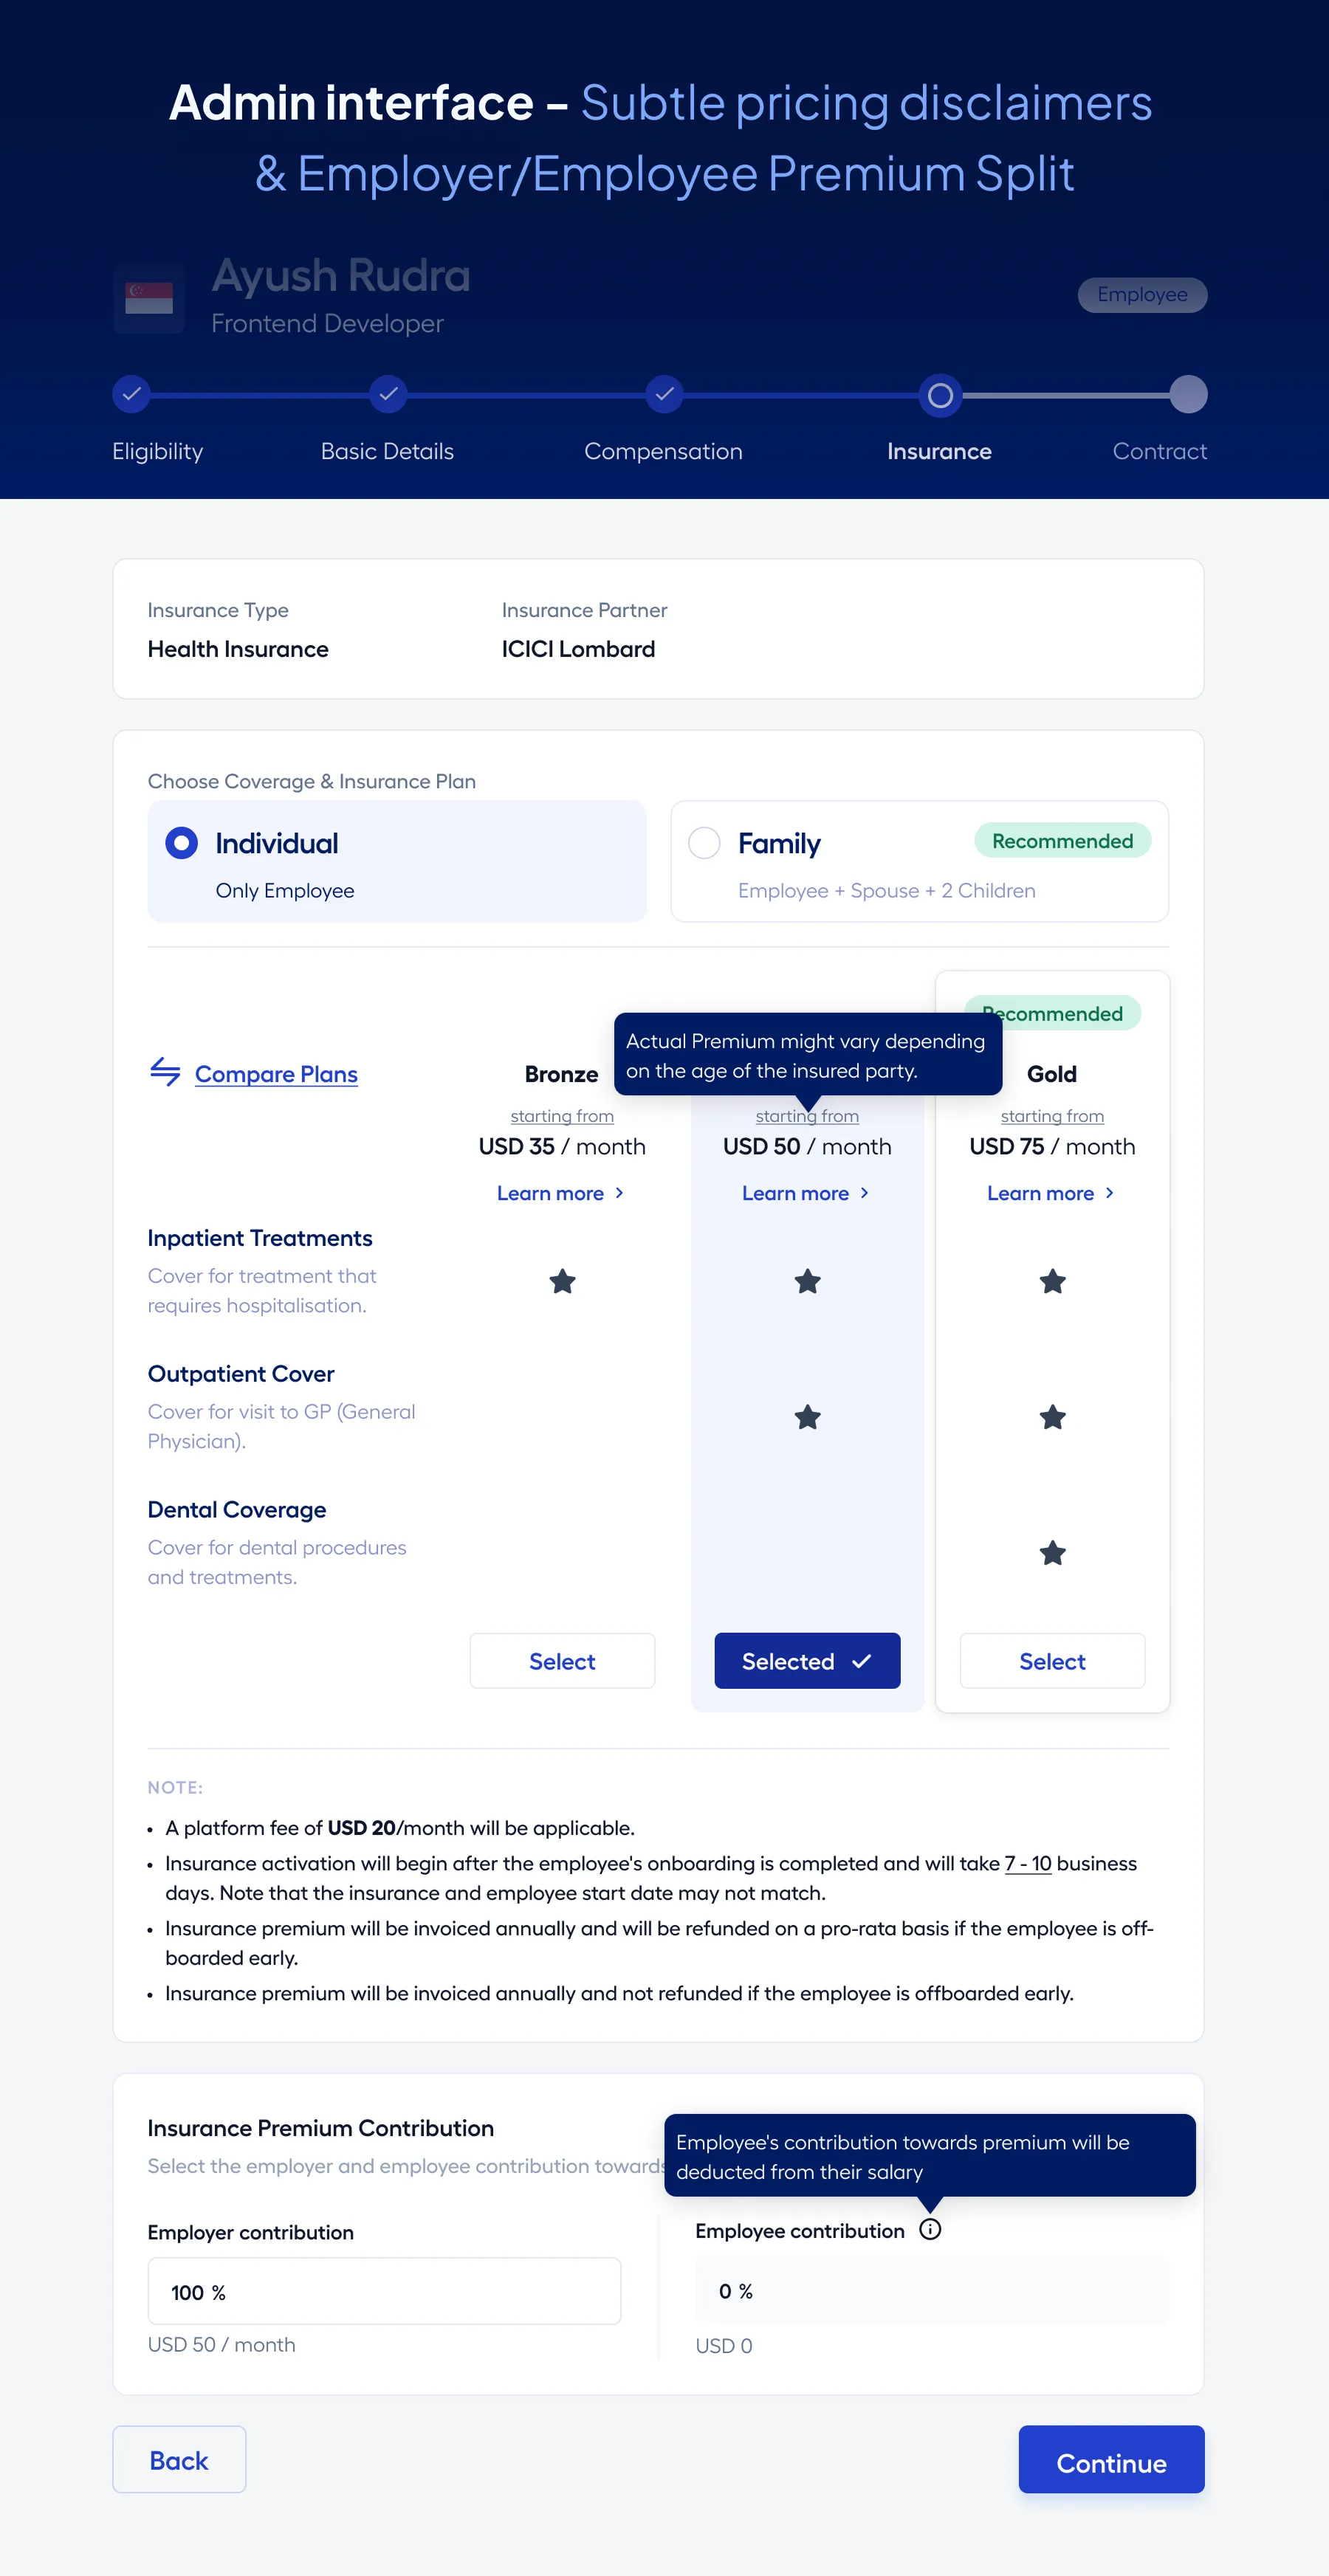Click Gold Outpatient Cover star
This screenshot has width=1329, height=2576.
[x=1052, y=1417]
